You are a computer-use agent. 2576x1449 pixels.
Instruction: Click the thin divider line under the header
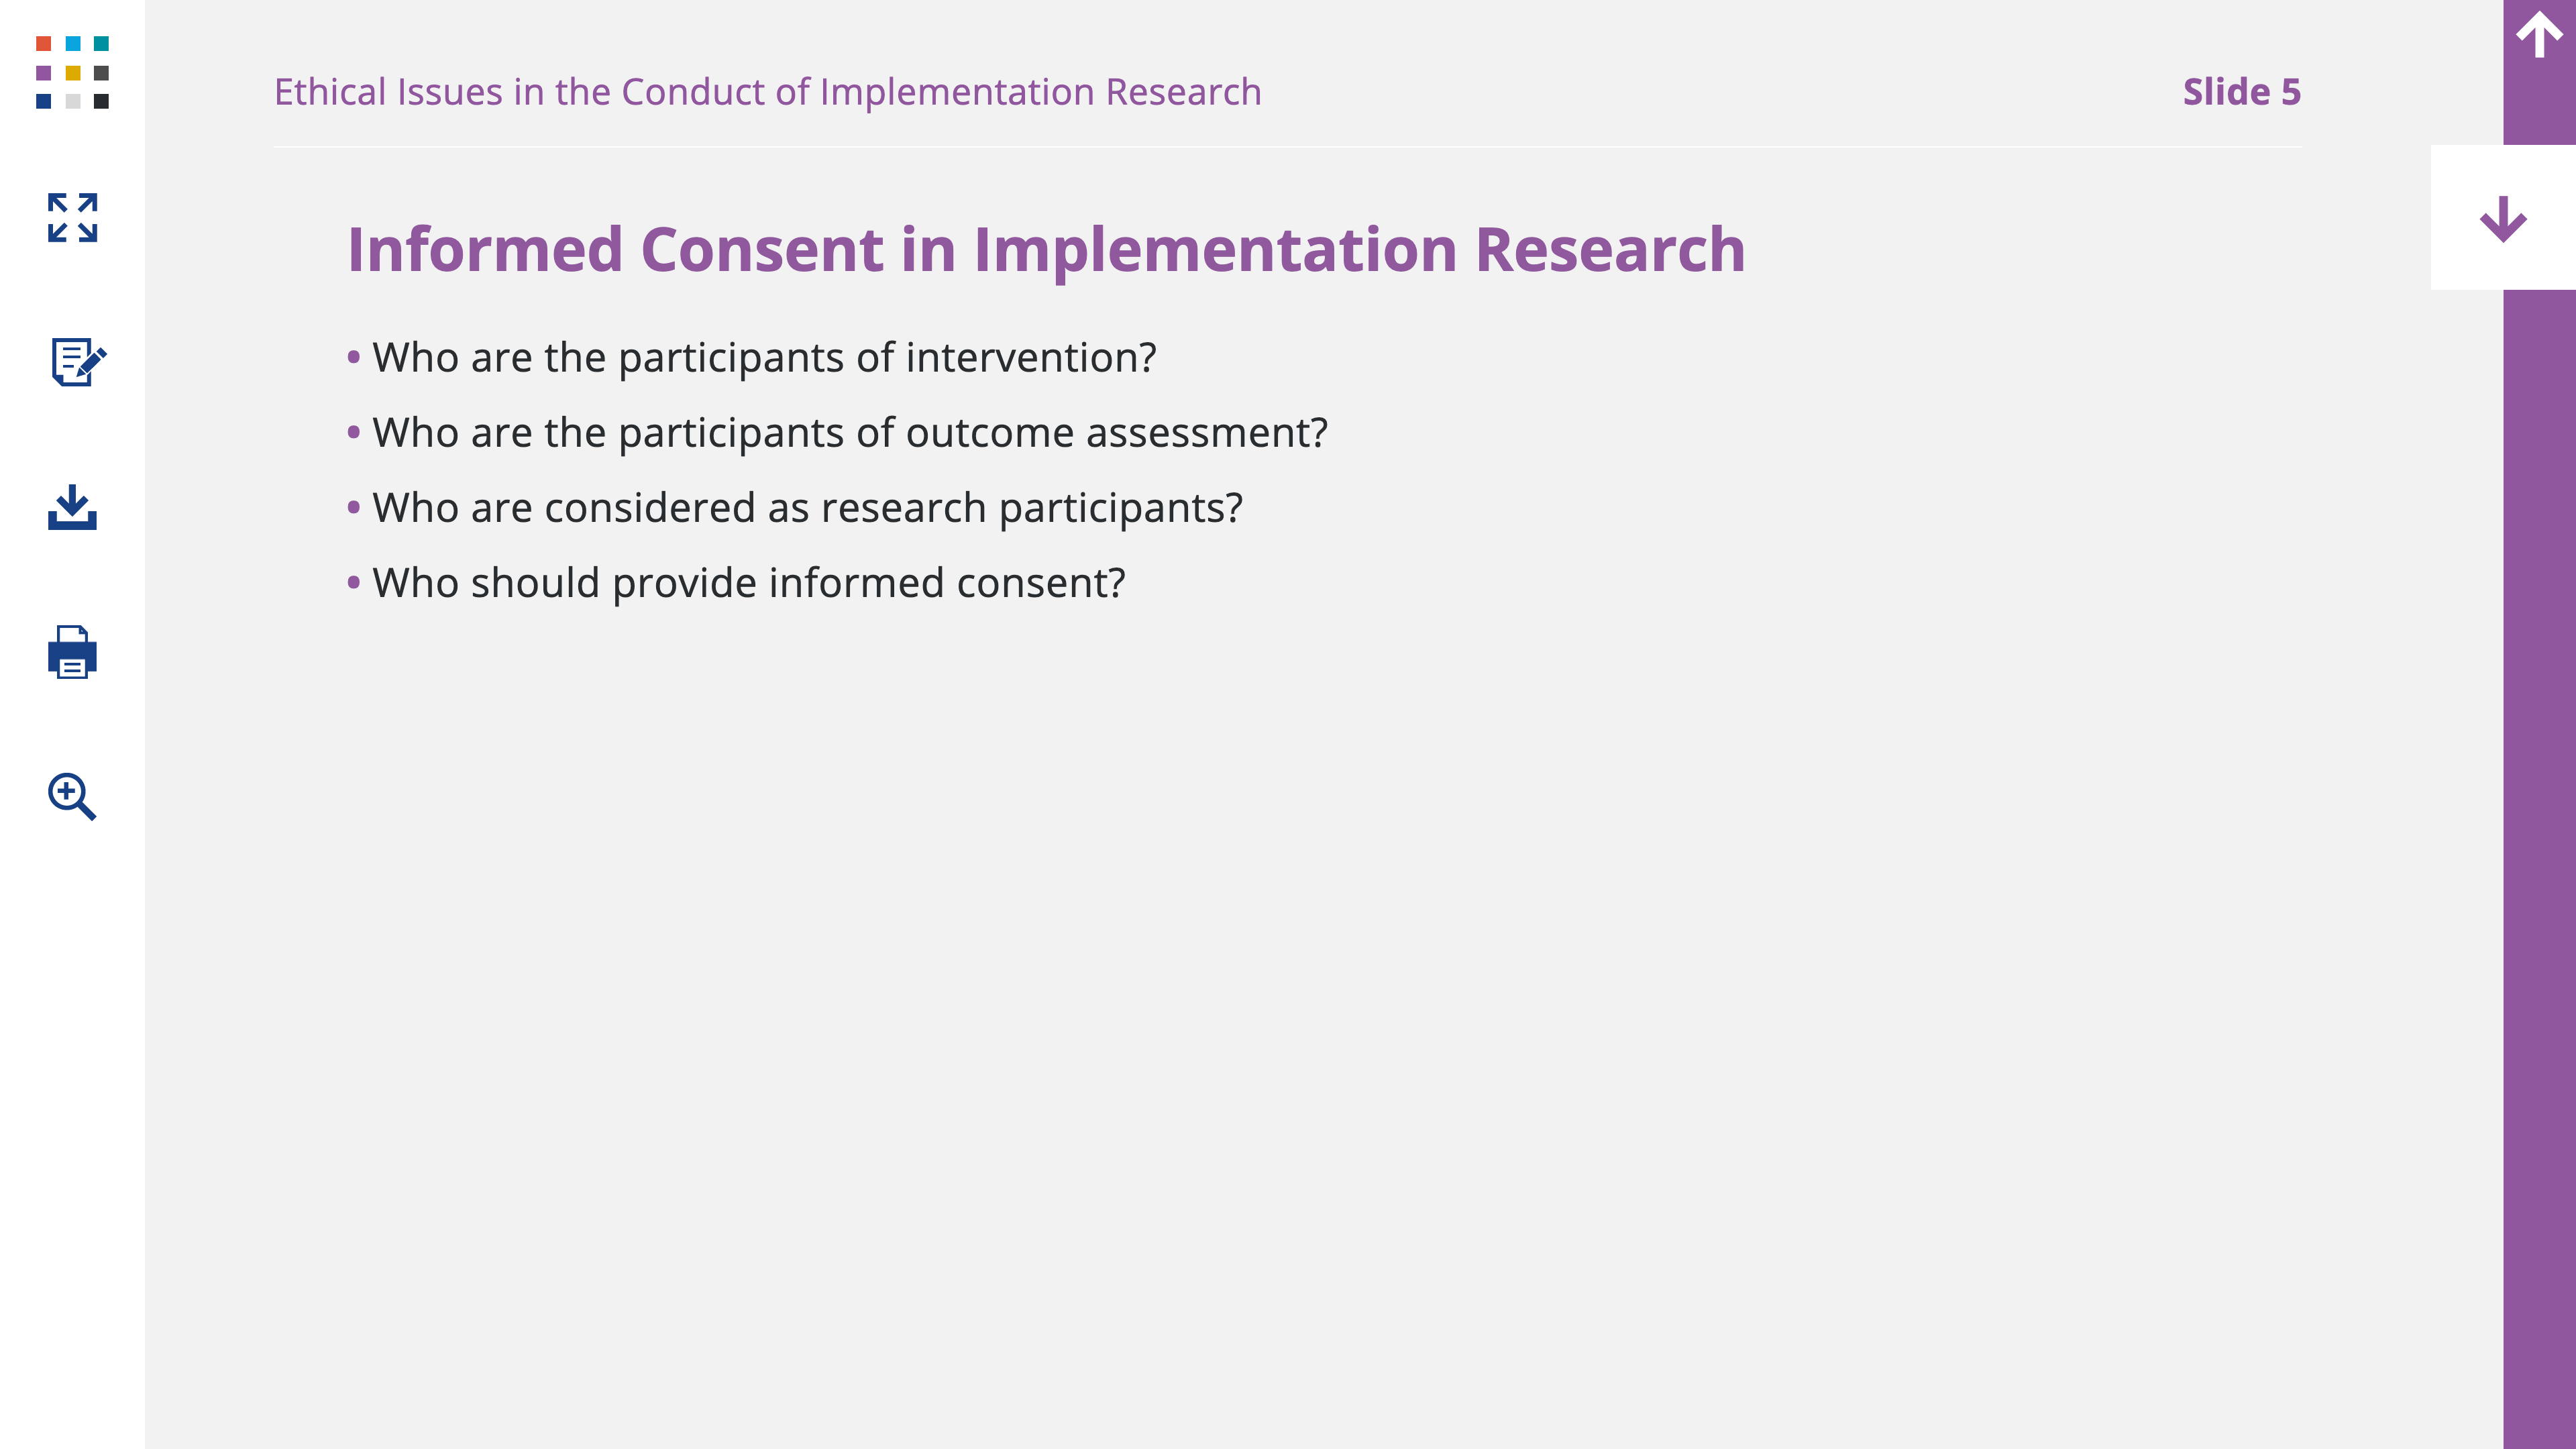[1288, 147]
